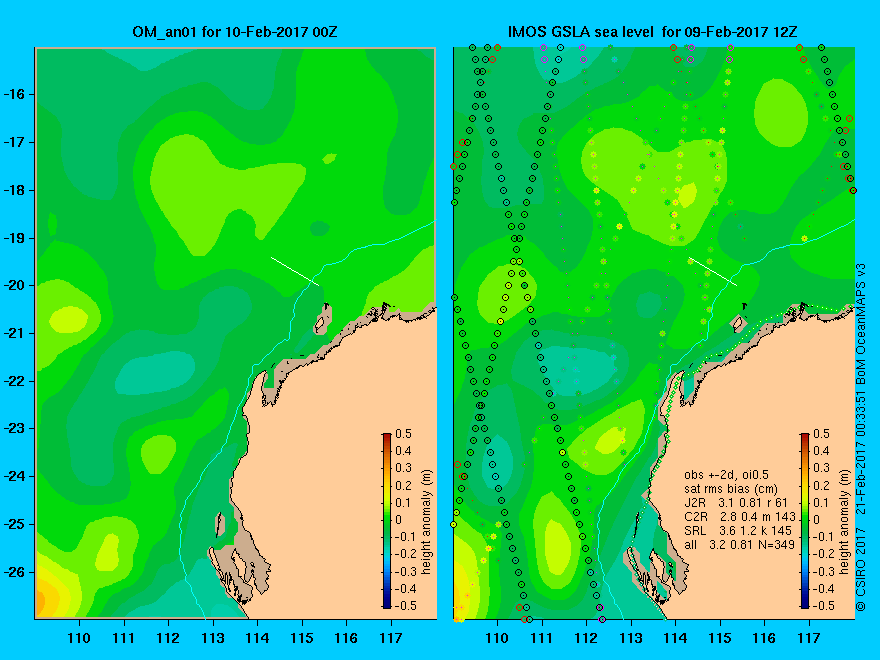Click the -0.2 tick on the right color bar

tap(823, 554)
